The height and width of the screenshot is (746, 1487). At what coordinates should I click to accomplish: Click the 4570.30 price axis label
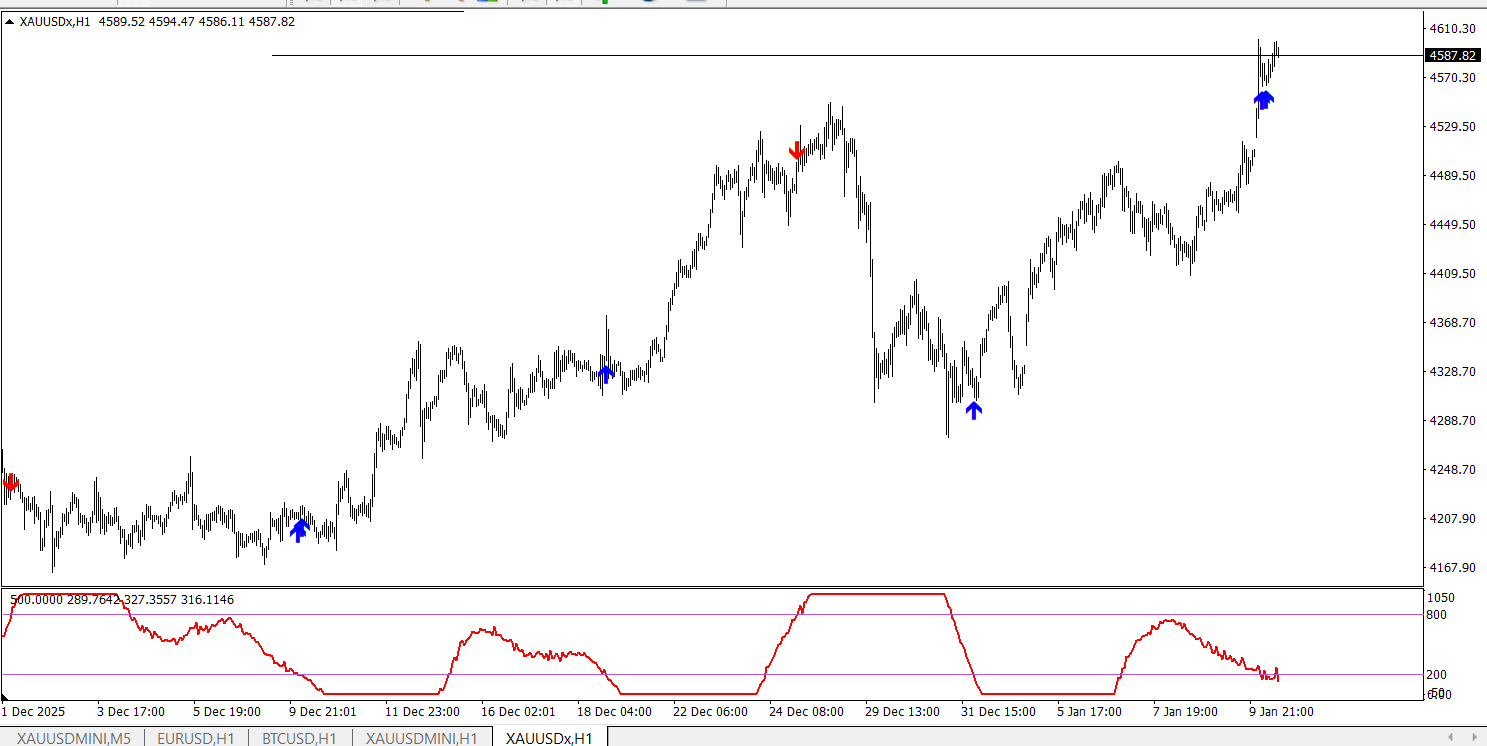click(x=1453, y=78)
